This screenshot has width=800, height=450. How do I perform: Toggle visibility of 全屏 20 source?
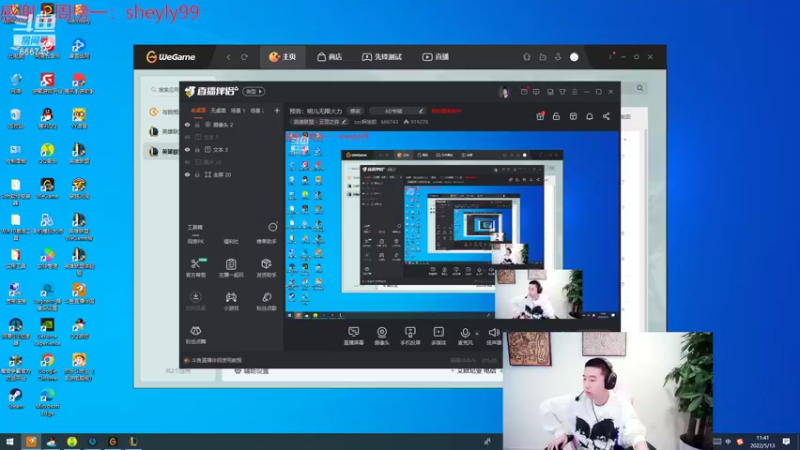(187, 174)
